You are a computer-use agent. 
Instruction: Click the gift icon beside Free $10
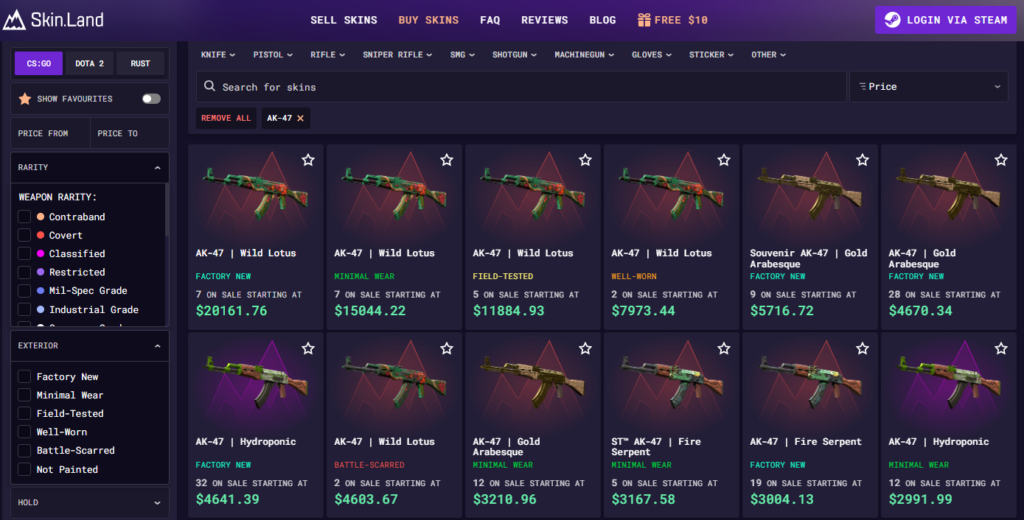click(644, 20)
